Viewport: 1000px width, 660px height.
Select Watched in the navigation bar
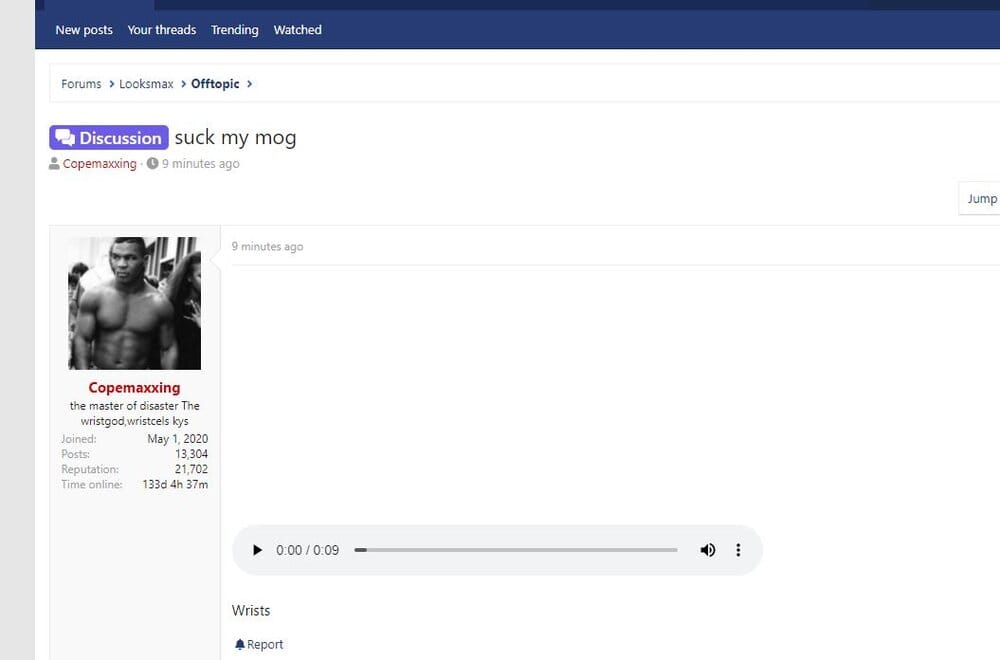click(298, 30)
